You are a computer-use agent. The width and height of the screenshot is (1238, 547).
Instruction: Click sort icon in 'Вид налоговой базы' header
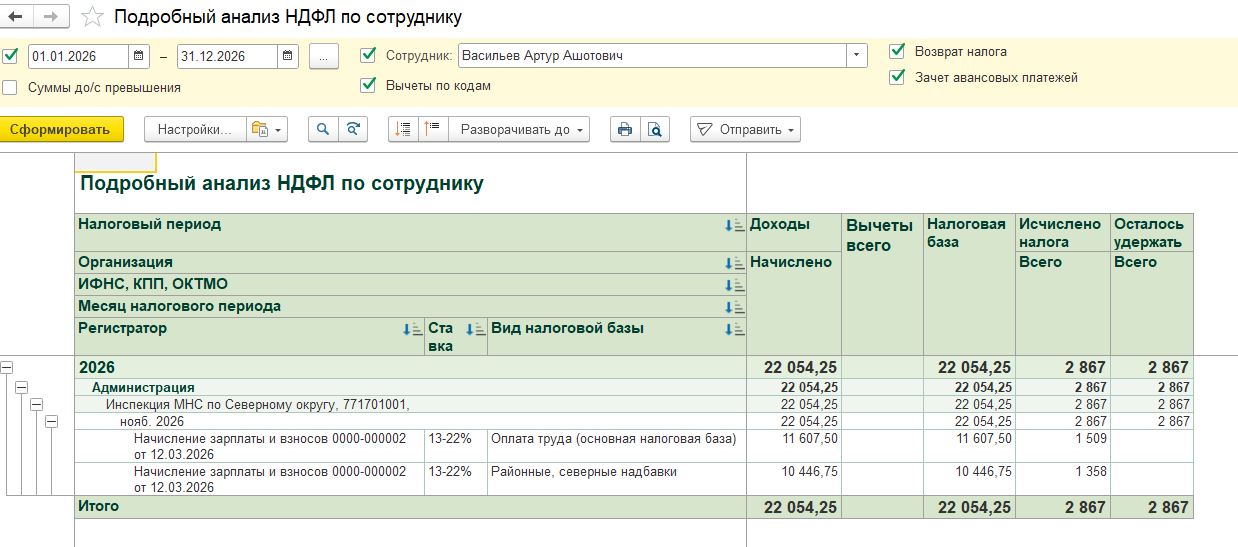(x=734, y=329)
